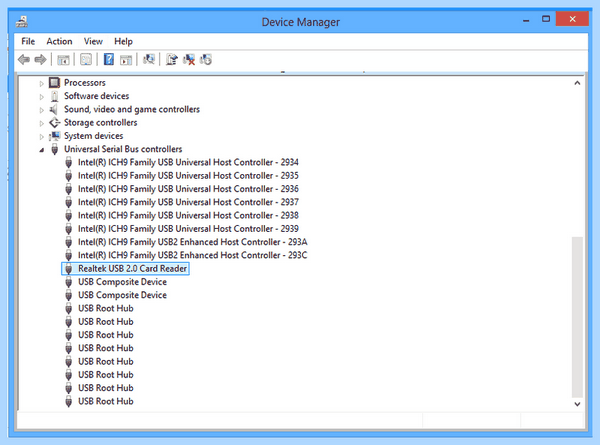Select USB Universal Host Controller - 2936

pos(188,189)
